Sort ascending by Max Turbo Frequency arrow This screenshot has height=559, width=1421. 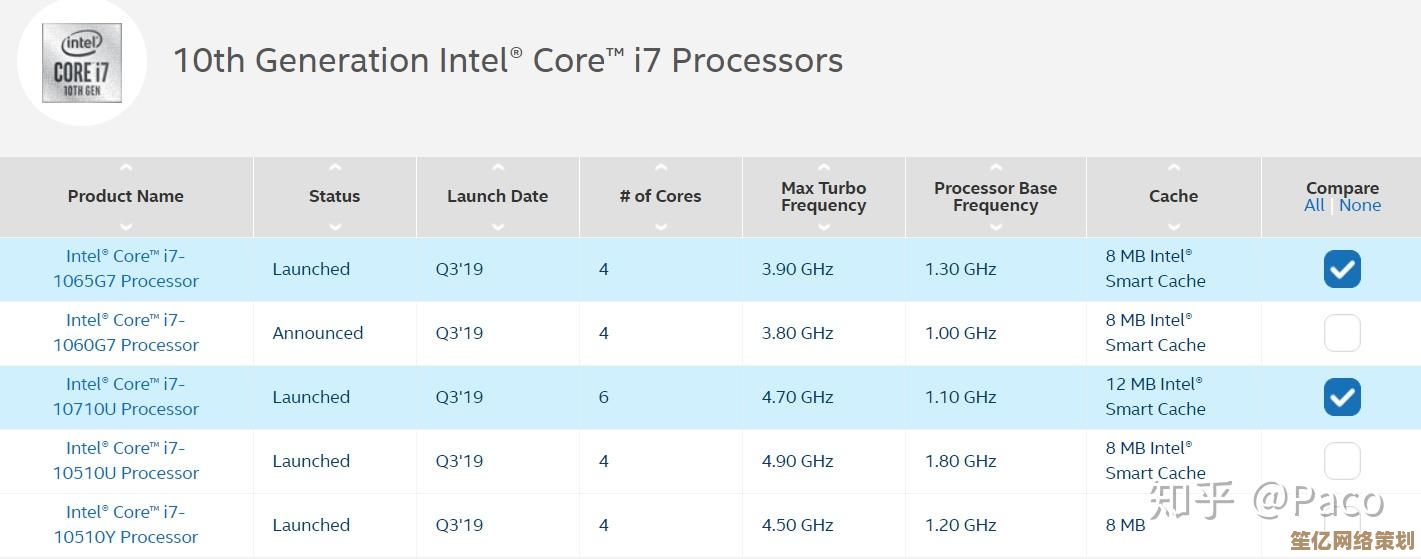coord(824,168)
